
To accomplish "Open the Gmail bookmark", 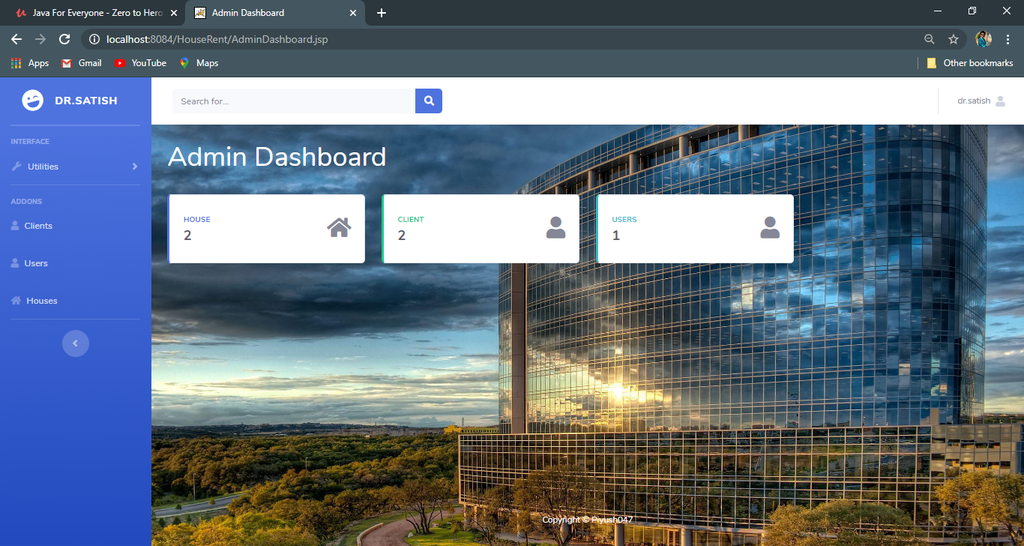I will click(x=82, y=63).
